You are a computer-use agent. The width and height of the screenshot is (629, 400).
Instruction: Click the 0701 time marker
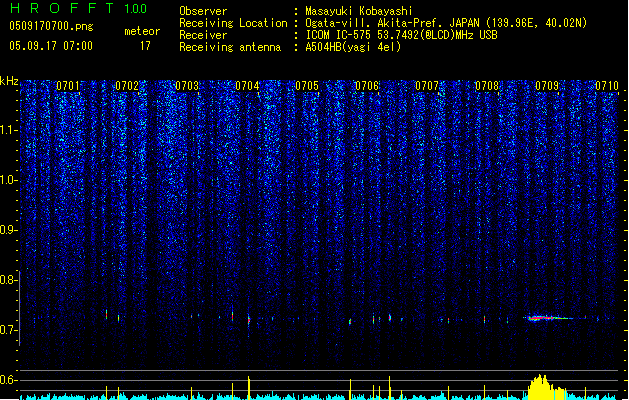67,86
